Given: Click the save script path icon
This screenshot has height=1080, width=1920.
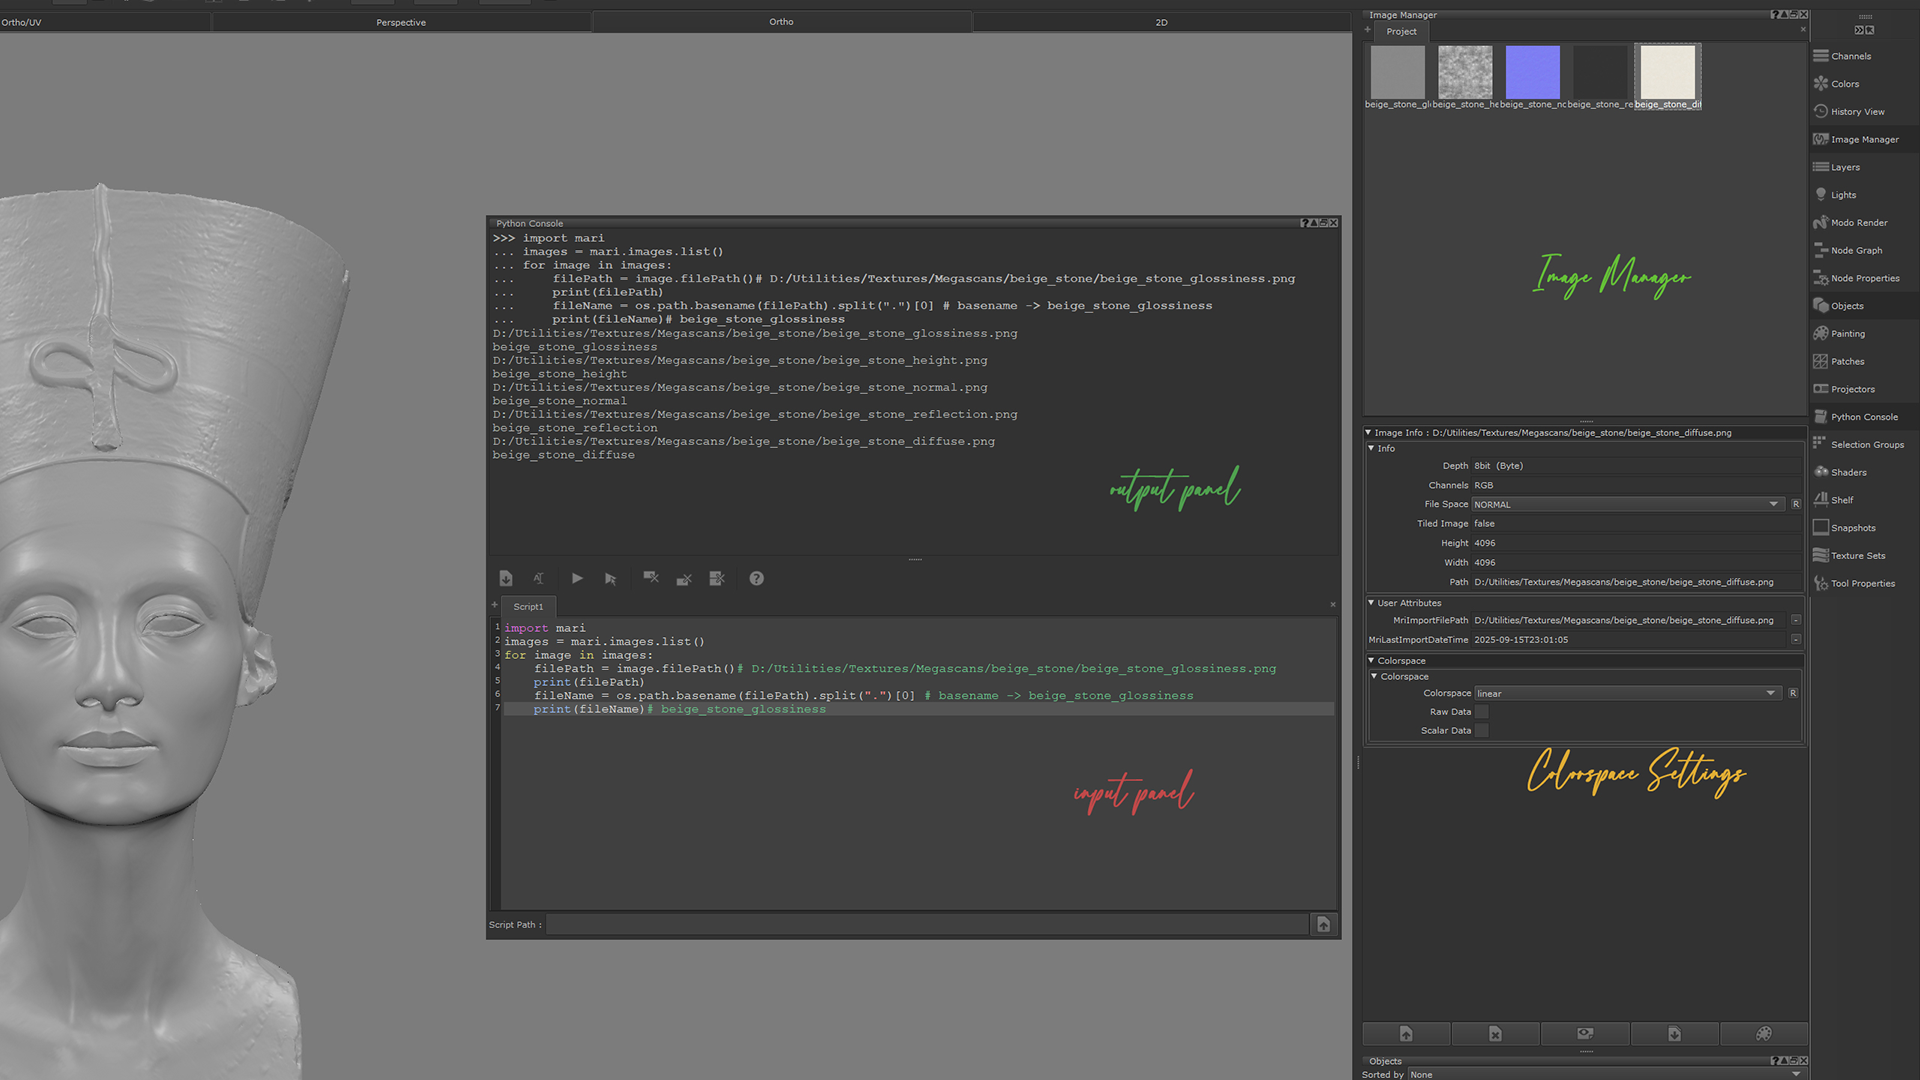Looking at the screenshot, I should (x=1323, y=924).
